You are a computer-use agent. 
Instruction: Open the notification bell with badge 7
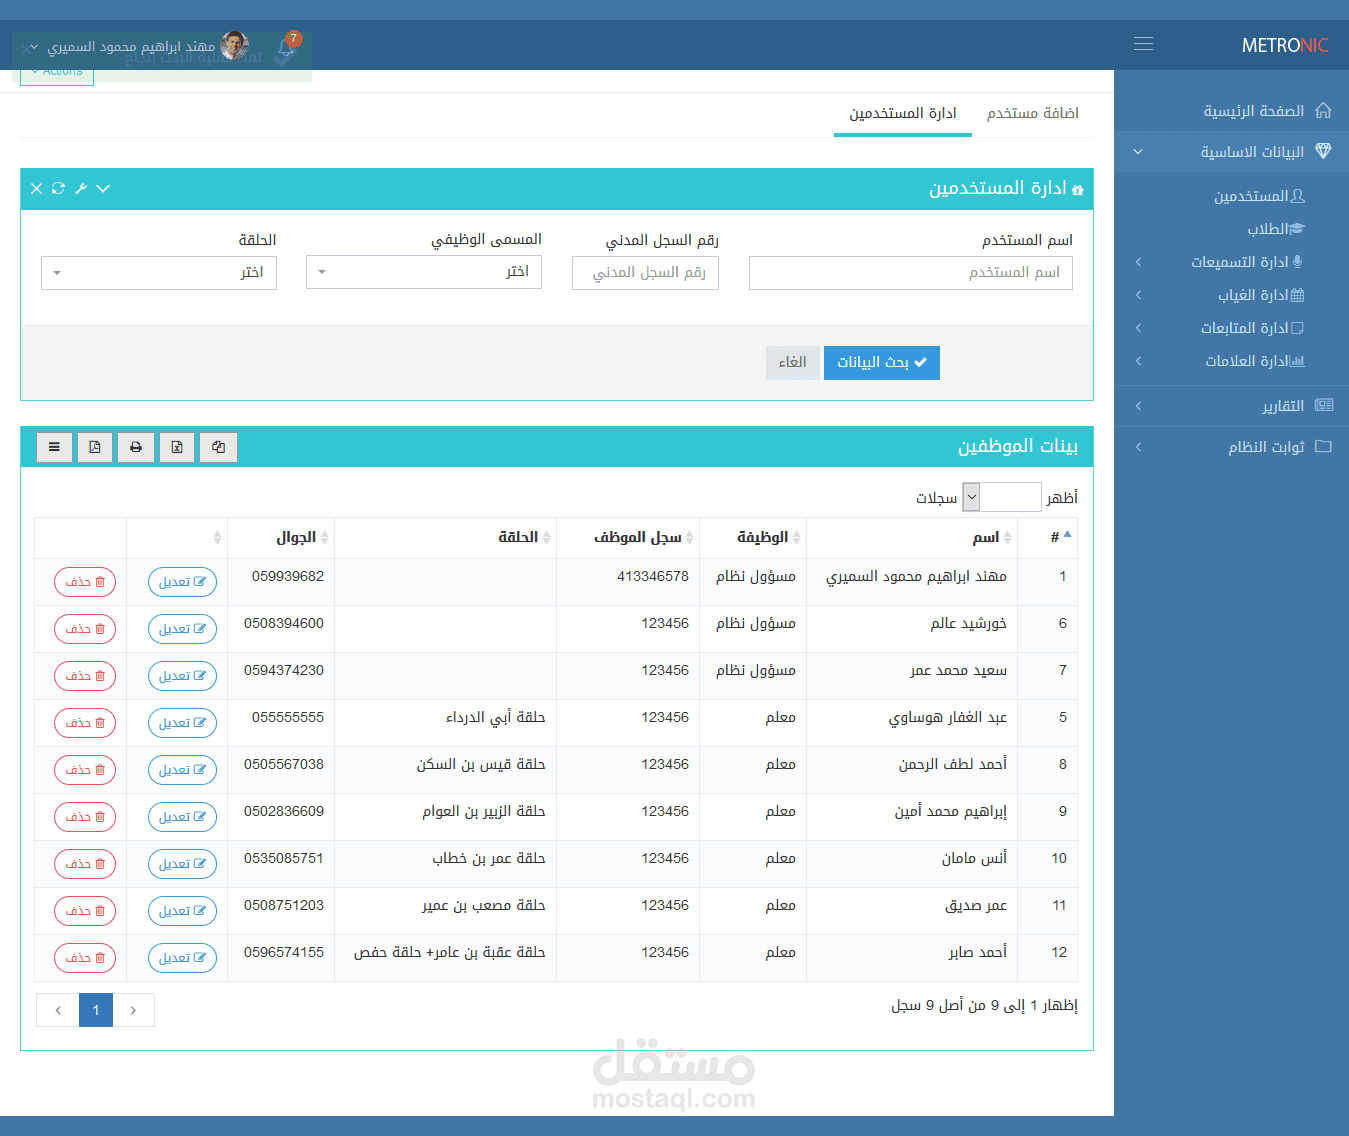[x=286, y=46]
